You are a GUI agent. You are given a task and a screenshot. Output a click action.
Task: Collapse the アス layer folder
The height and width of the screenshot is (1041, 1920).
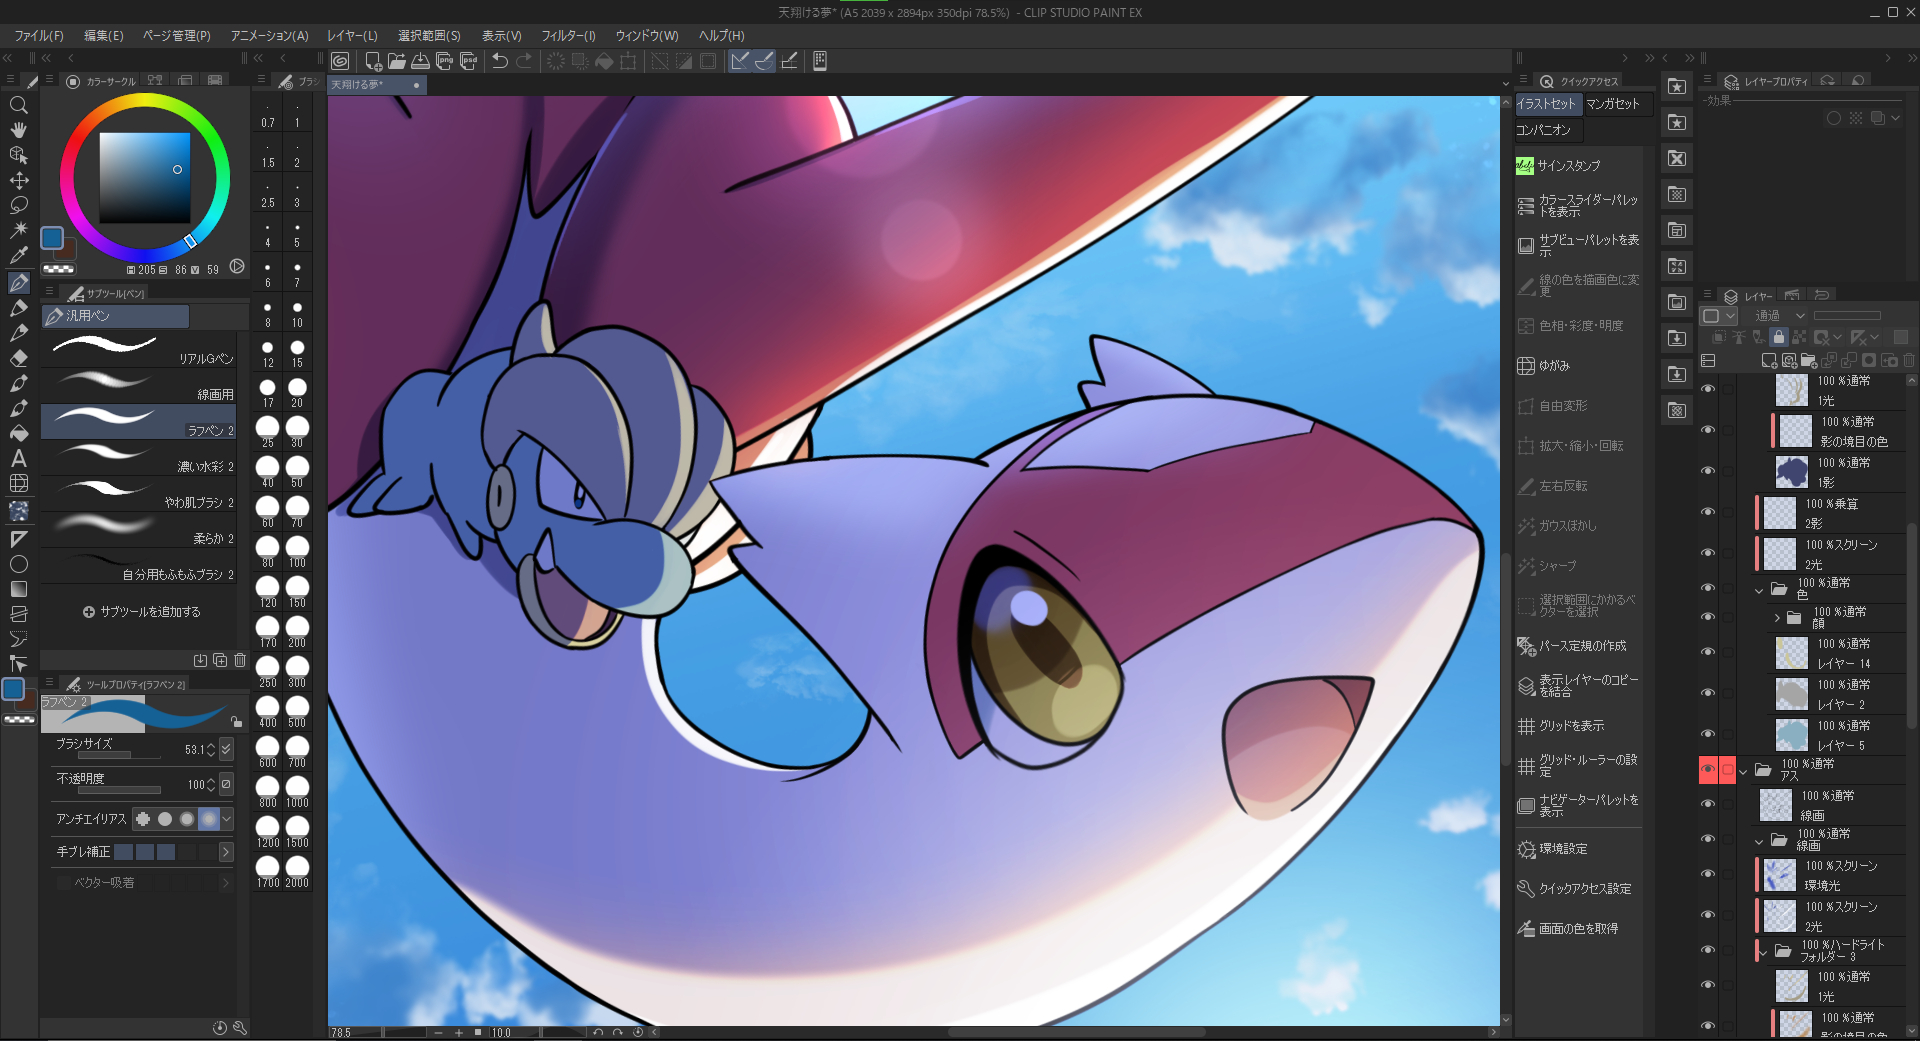click(x=1744, y=771)
